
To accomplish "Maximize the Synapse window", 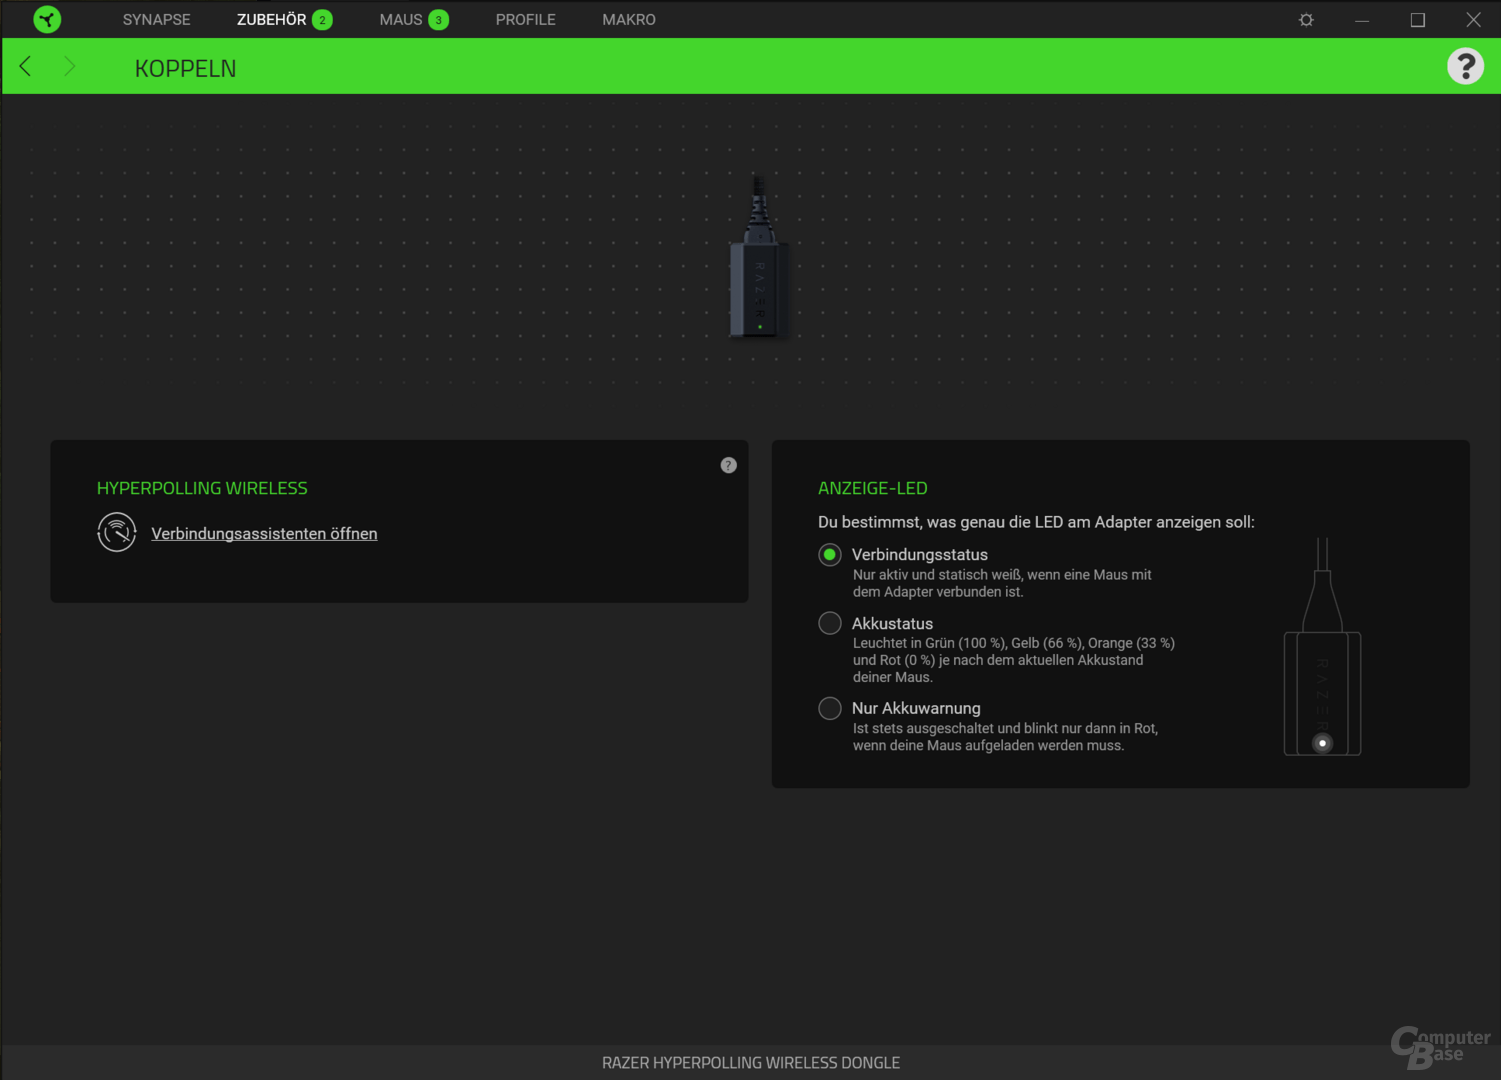I will (1417, 19).
